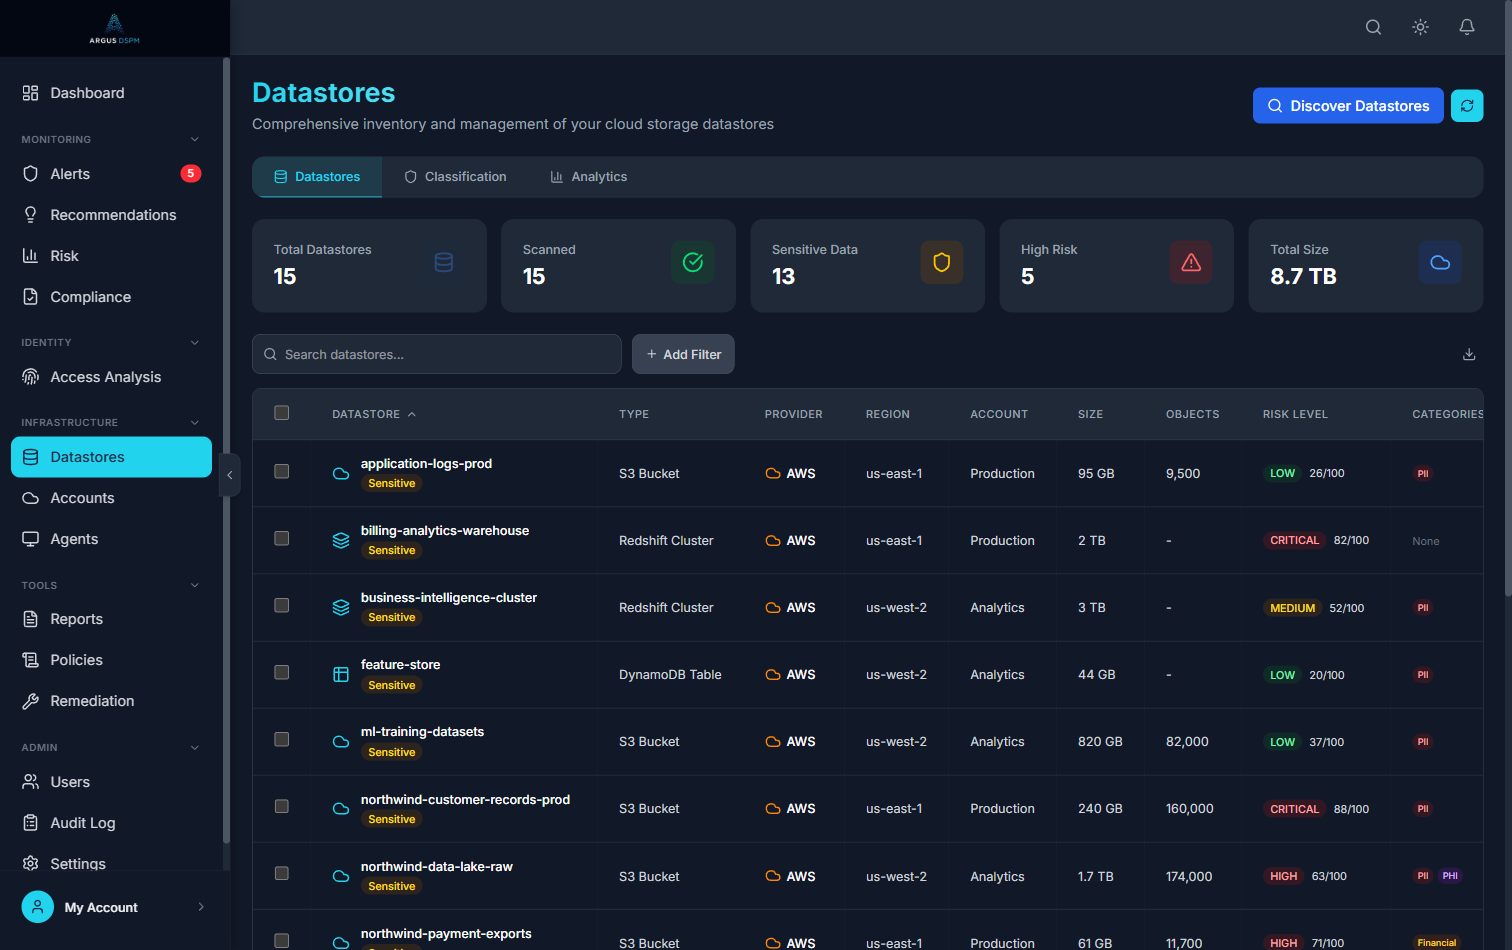Click the search icon in top bar
The image size is (1512, 950).
(1373, 27)
